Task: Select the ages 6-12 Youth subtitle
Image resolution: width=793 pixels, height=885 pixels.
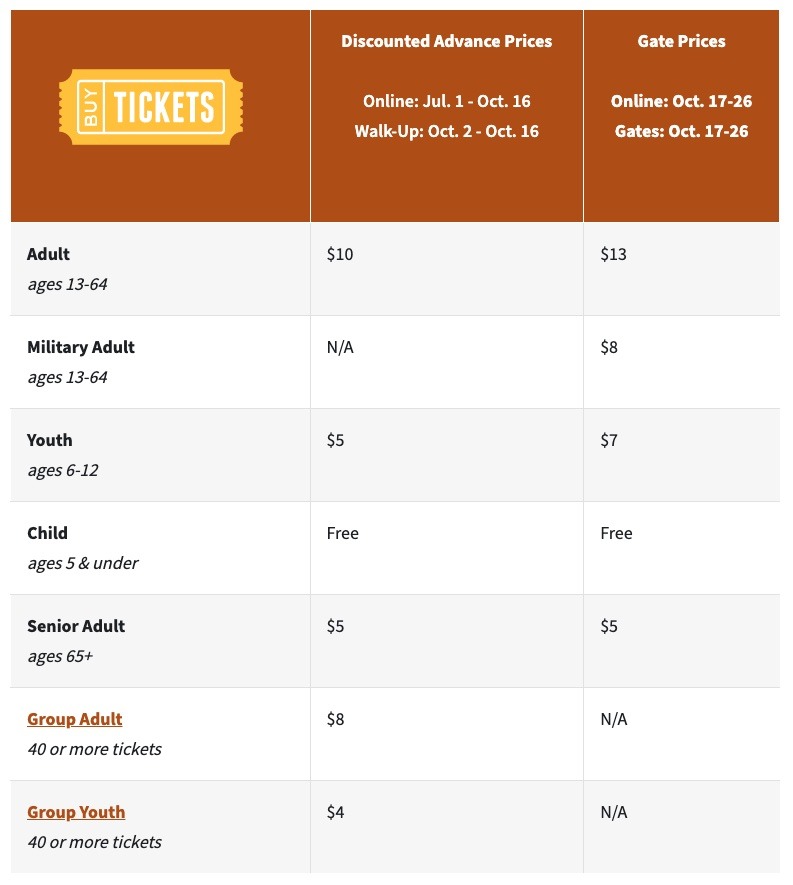Action: click(x=63, y=470)
